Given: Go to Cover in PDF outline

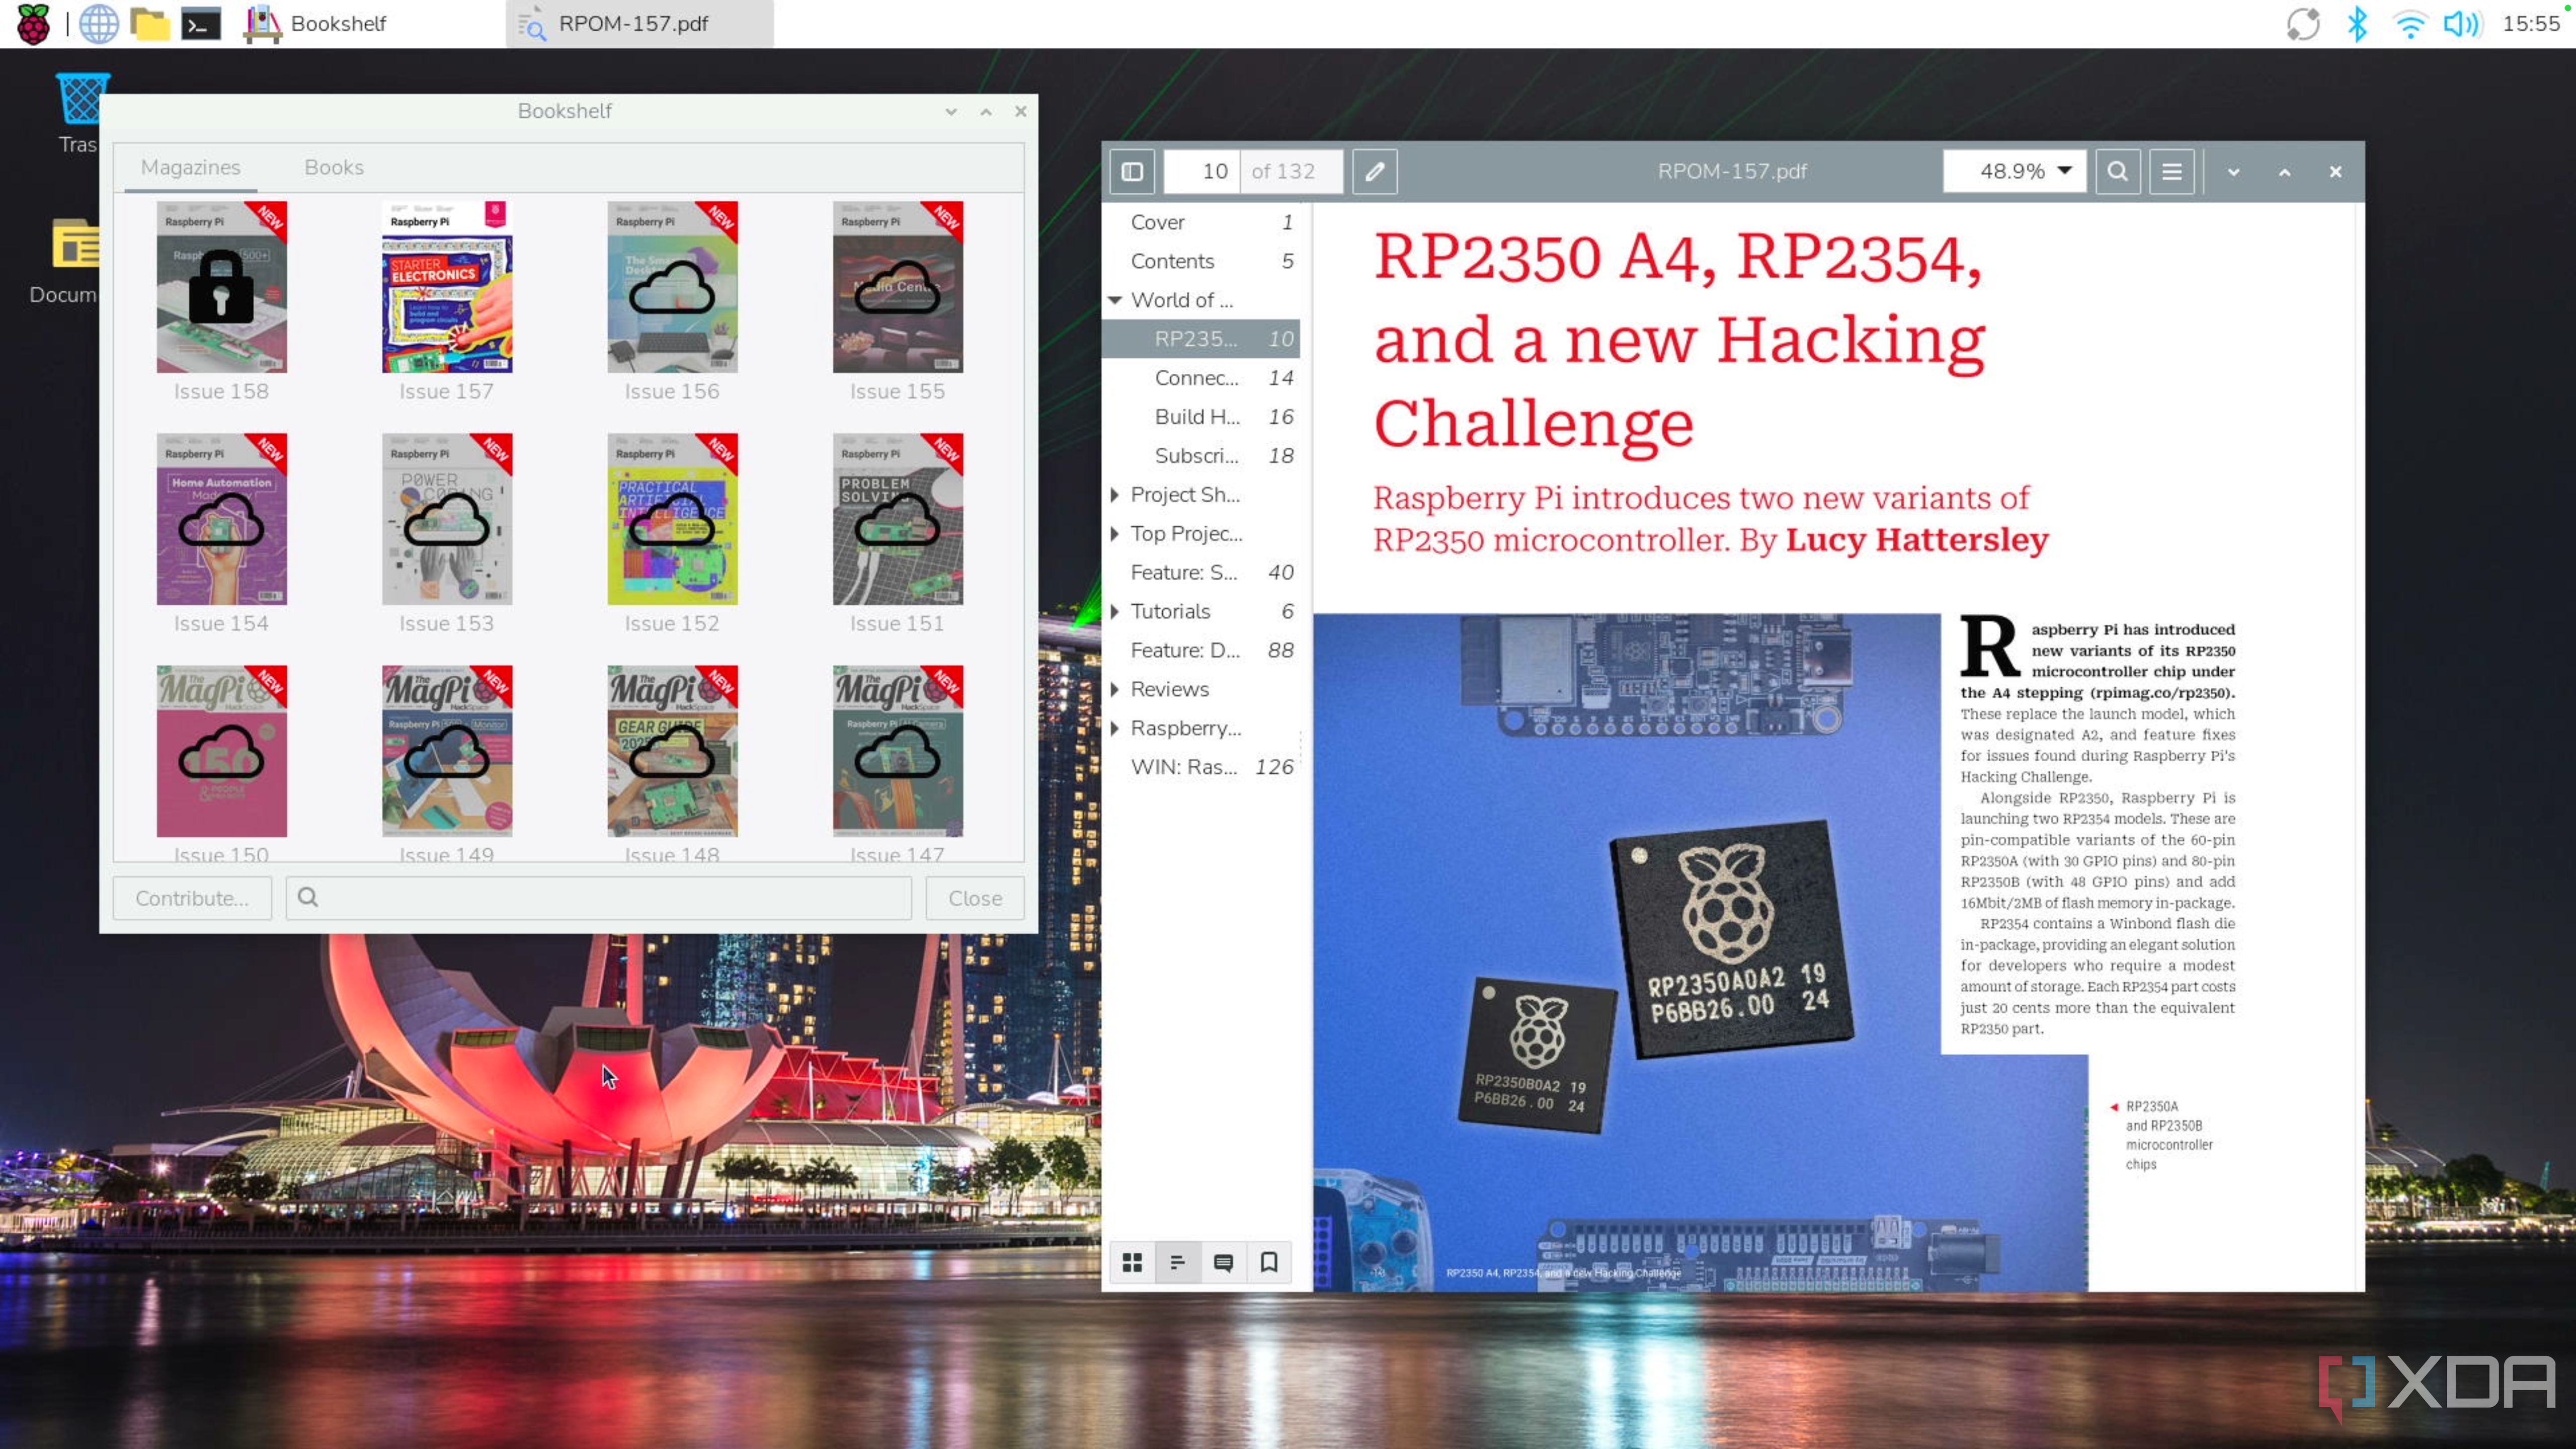Looking at the screenshot, I should [x=1201, y=222].
